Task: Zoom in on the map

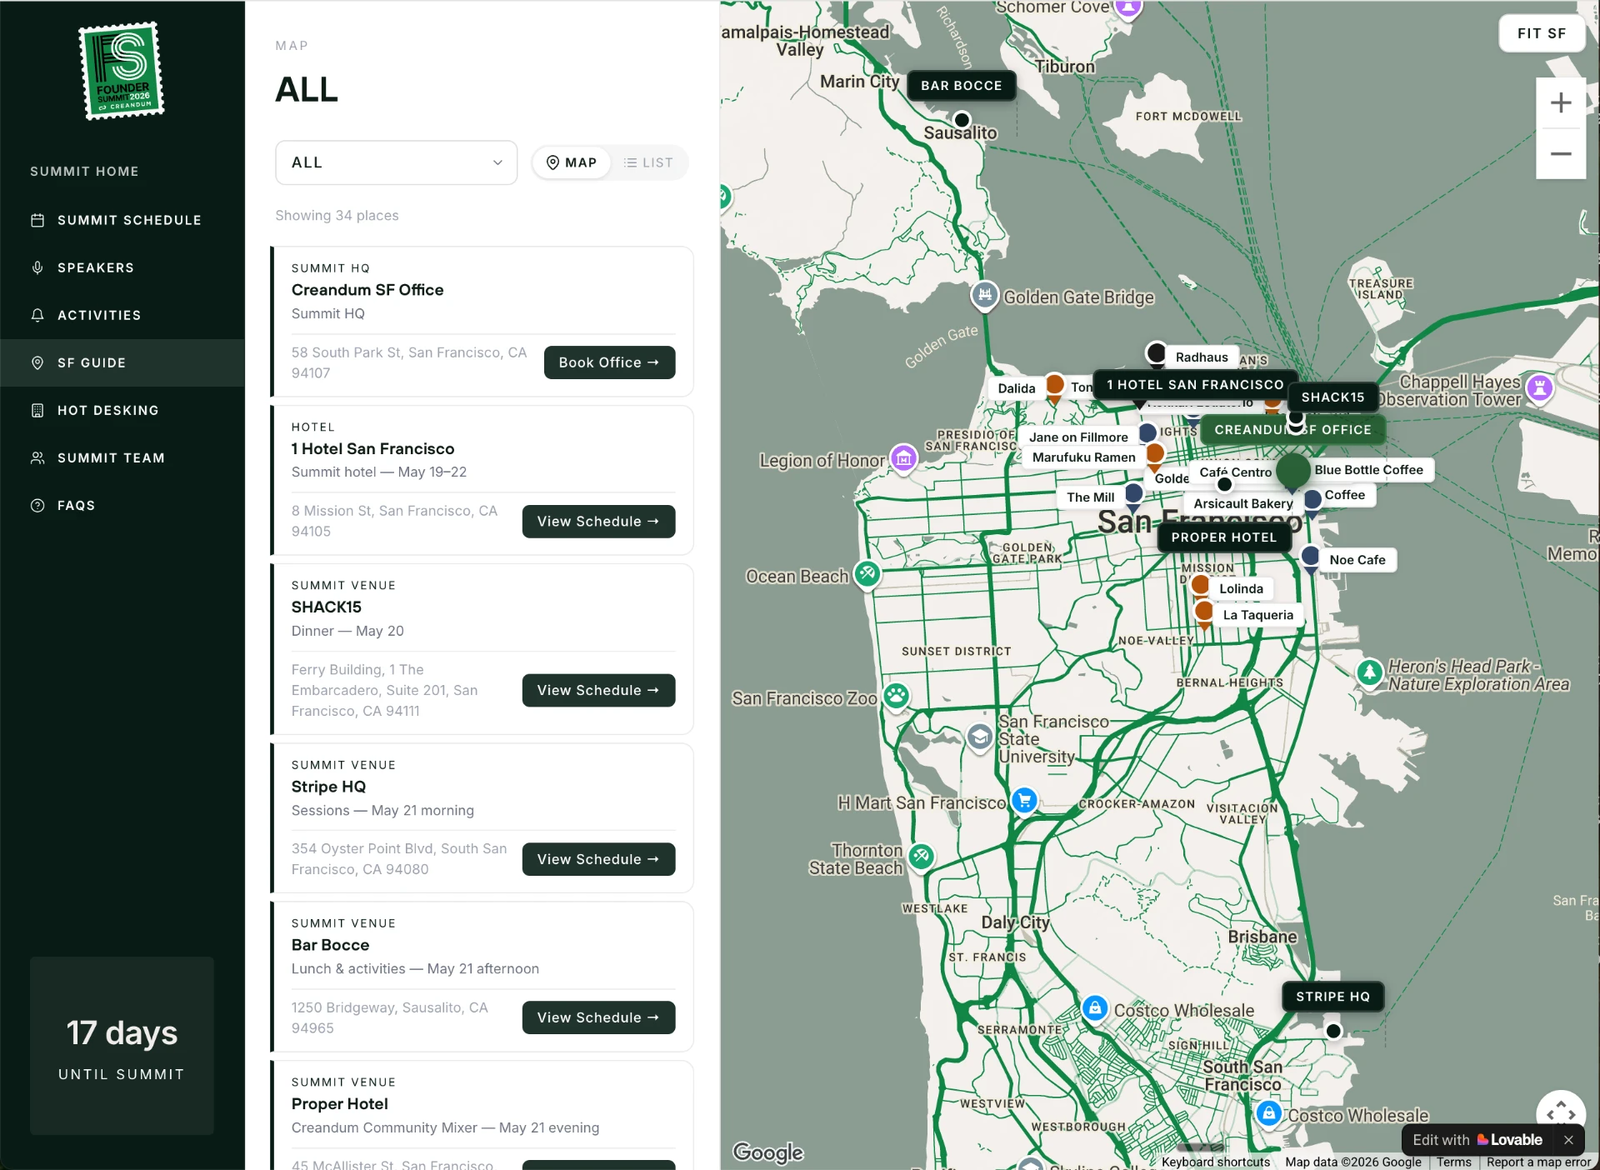Action: tap(1561, 103)
